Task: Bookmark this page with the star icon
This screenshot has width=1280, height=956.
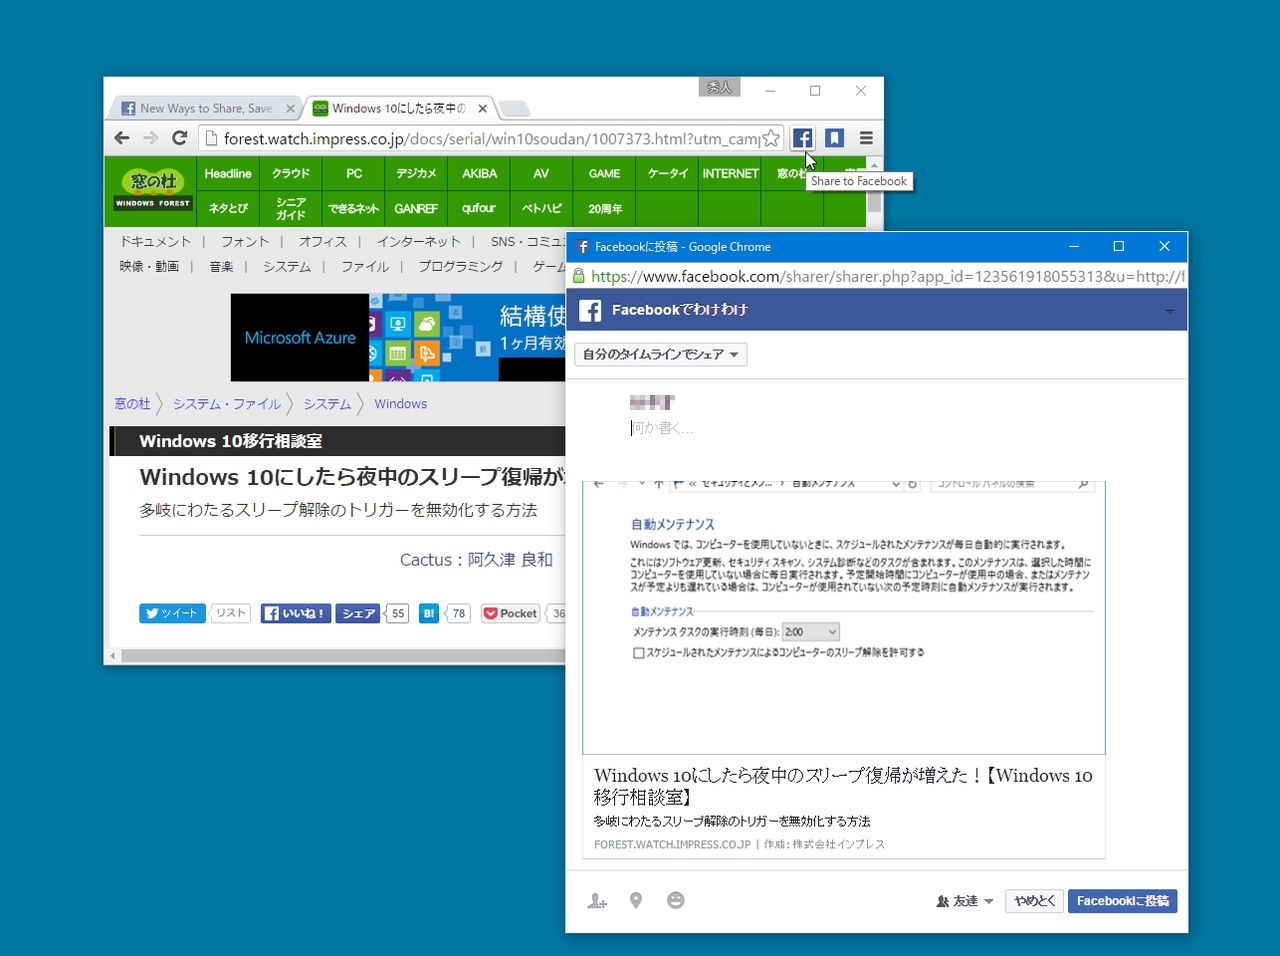Action: (771, 139)
